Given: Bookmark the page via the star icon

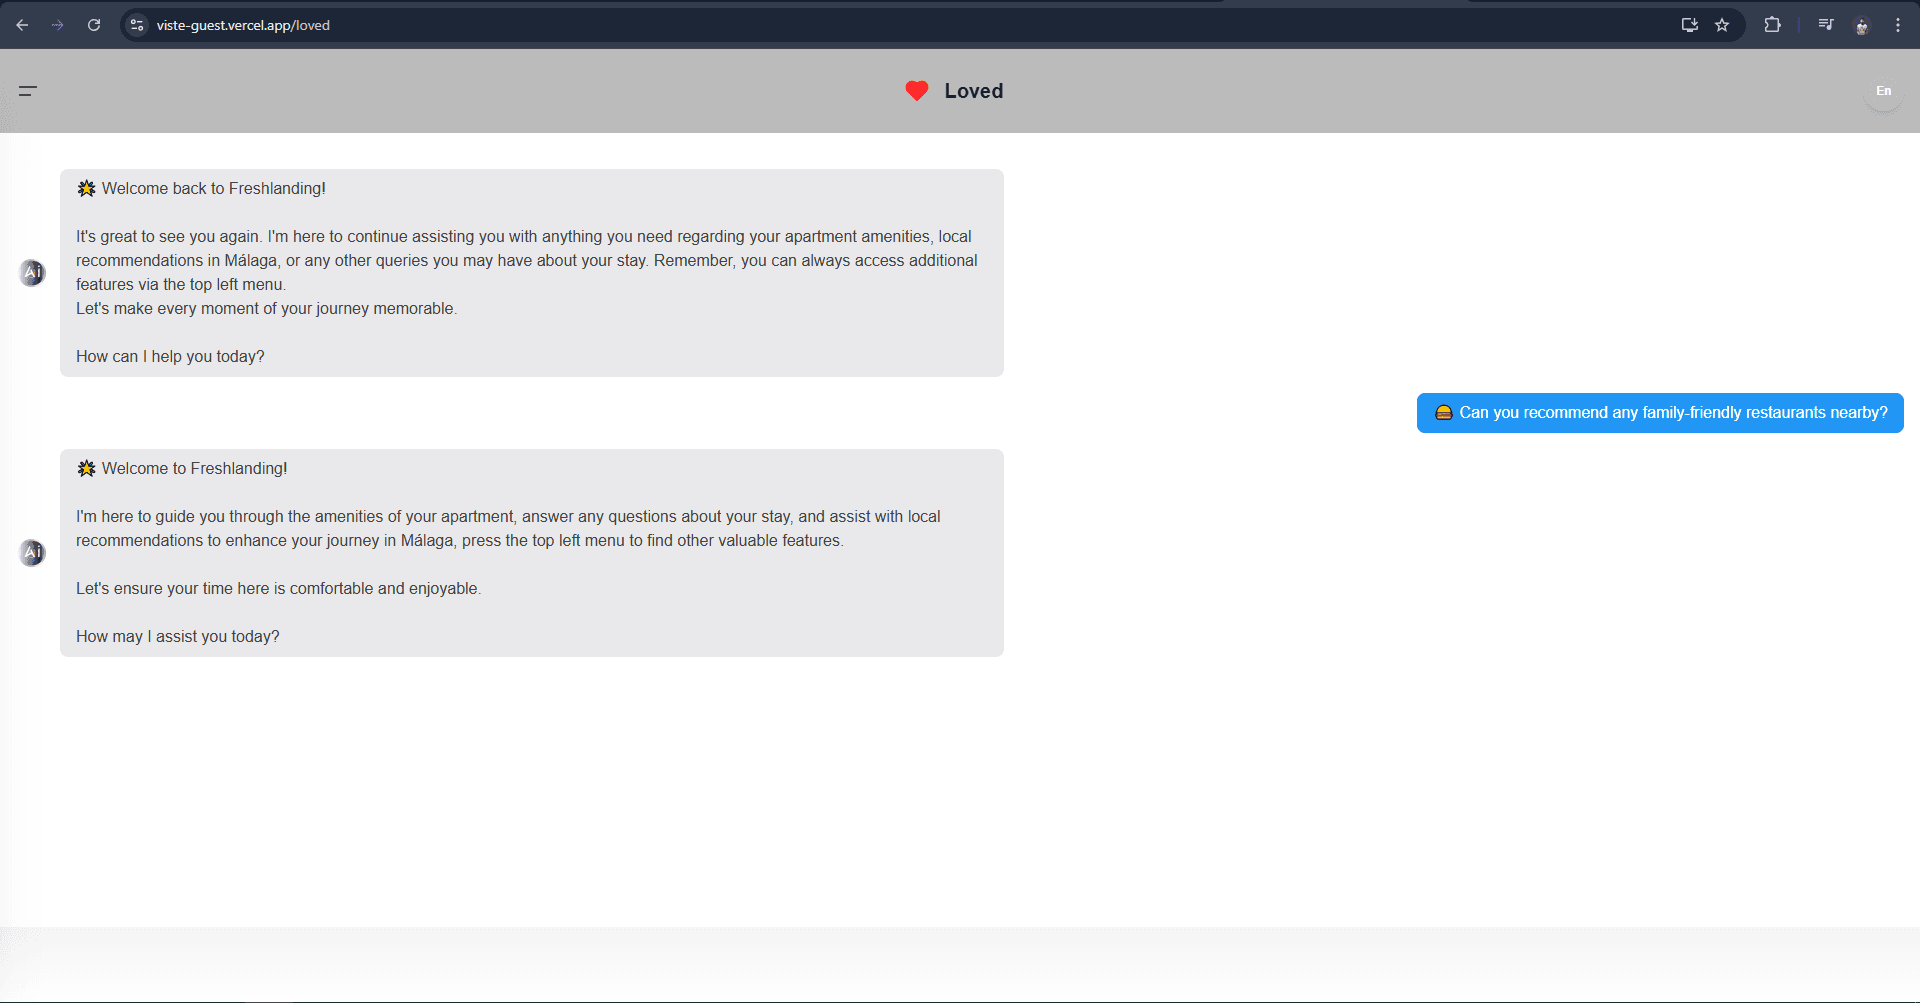Looking at the screenshot, I should click(x=1722, y=25).
